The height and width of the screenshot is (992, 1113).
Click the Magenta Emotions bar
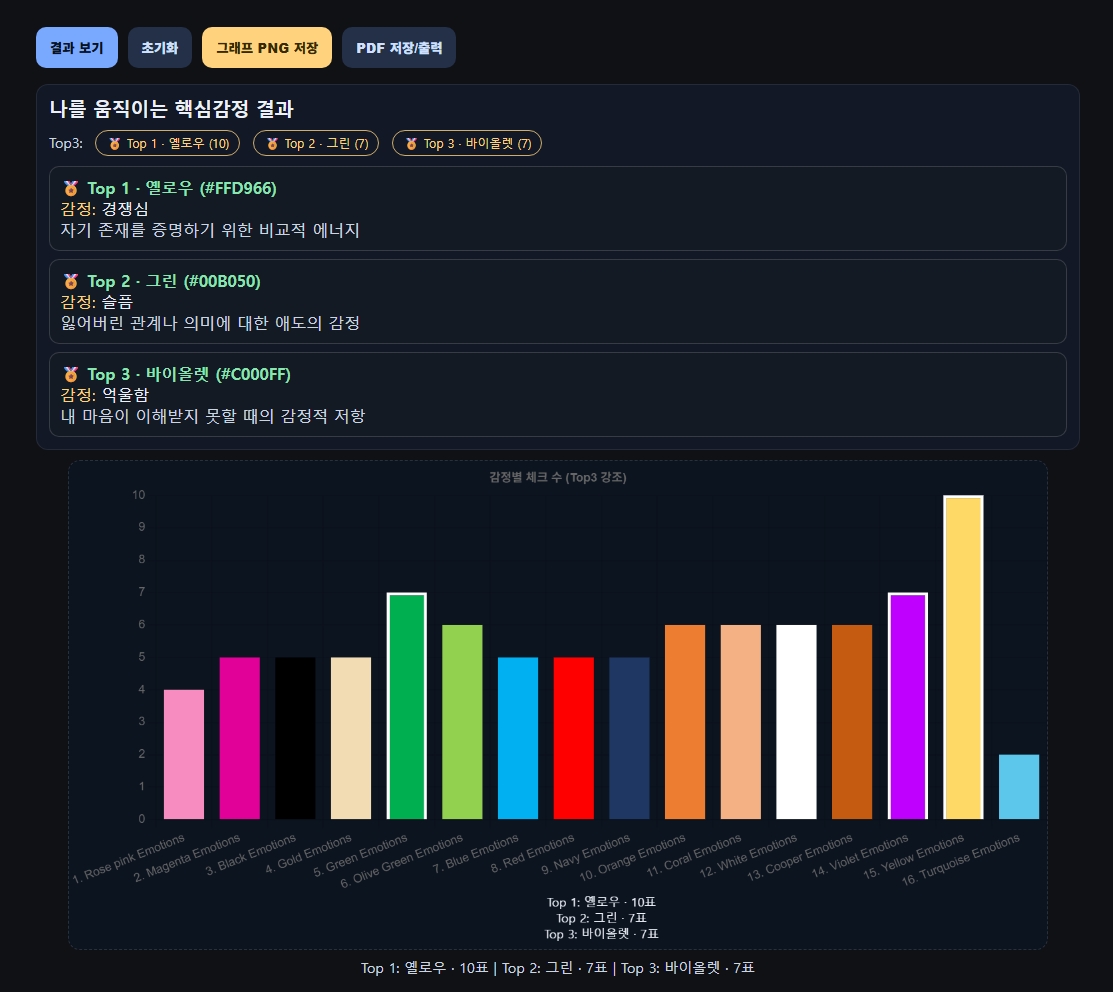point(239,738)
